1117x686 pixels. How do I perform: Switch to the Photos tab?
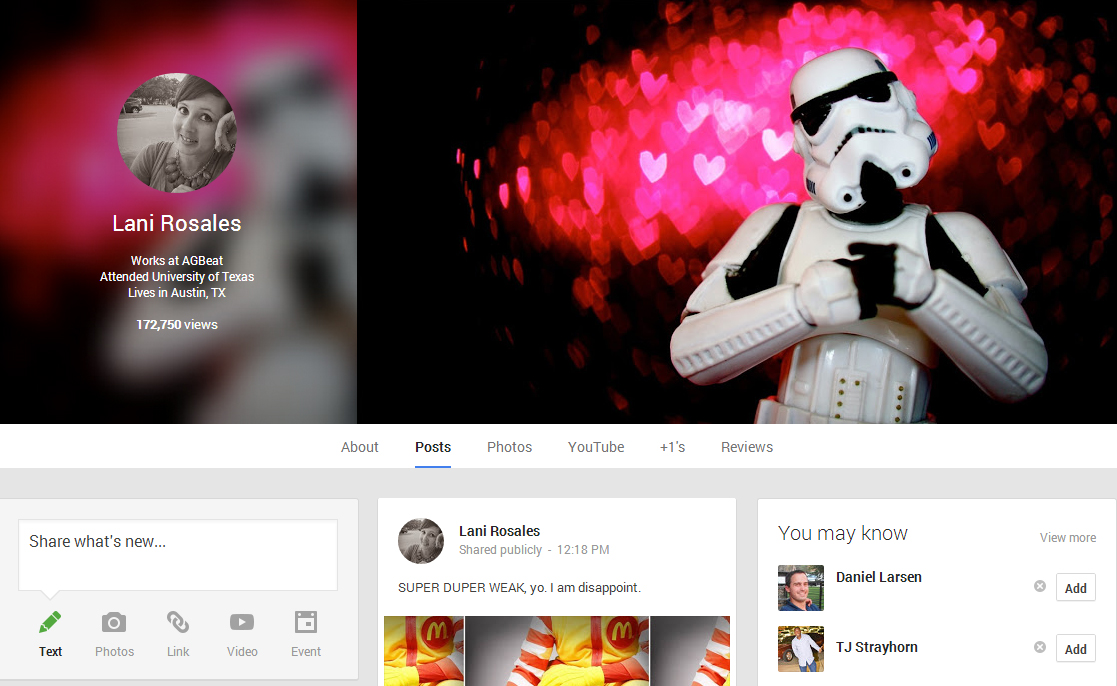point(509,447)
